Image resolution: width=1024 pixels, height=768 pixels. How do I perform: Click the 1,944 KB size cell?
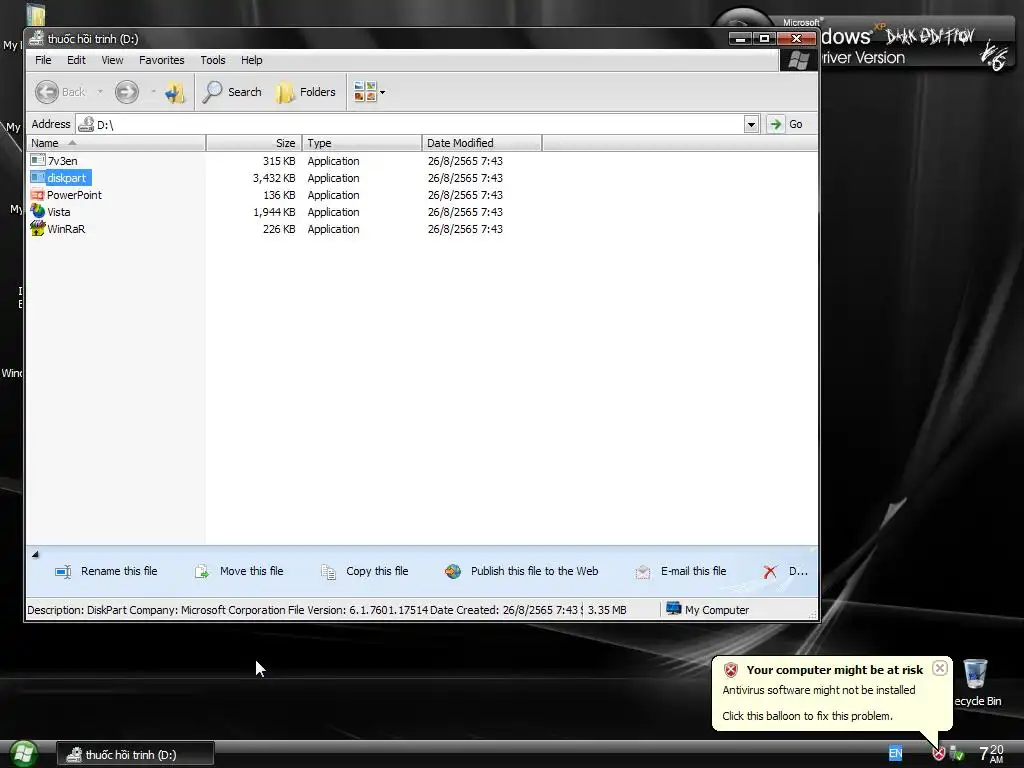[274, 212]
